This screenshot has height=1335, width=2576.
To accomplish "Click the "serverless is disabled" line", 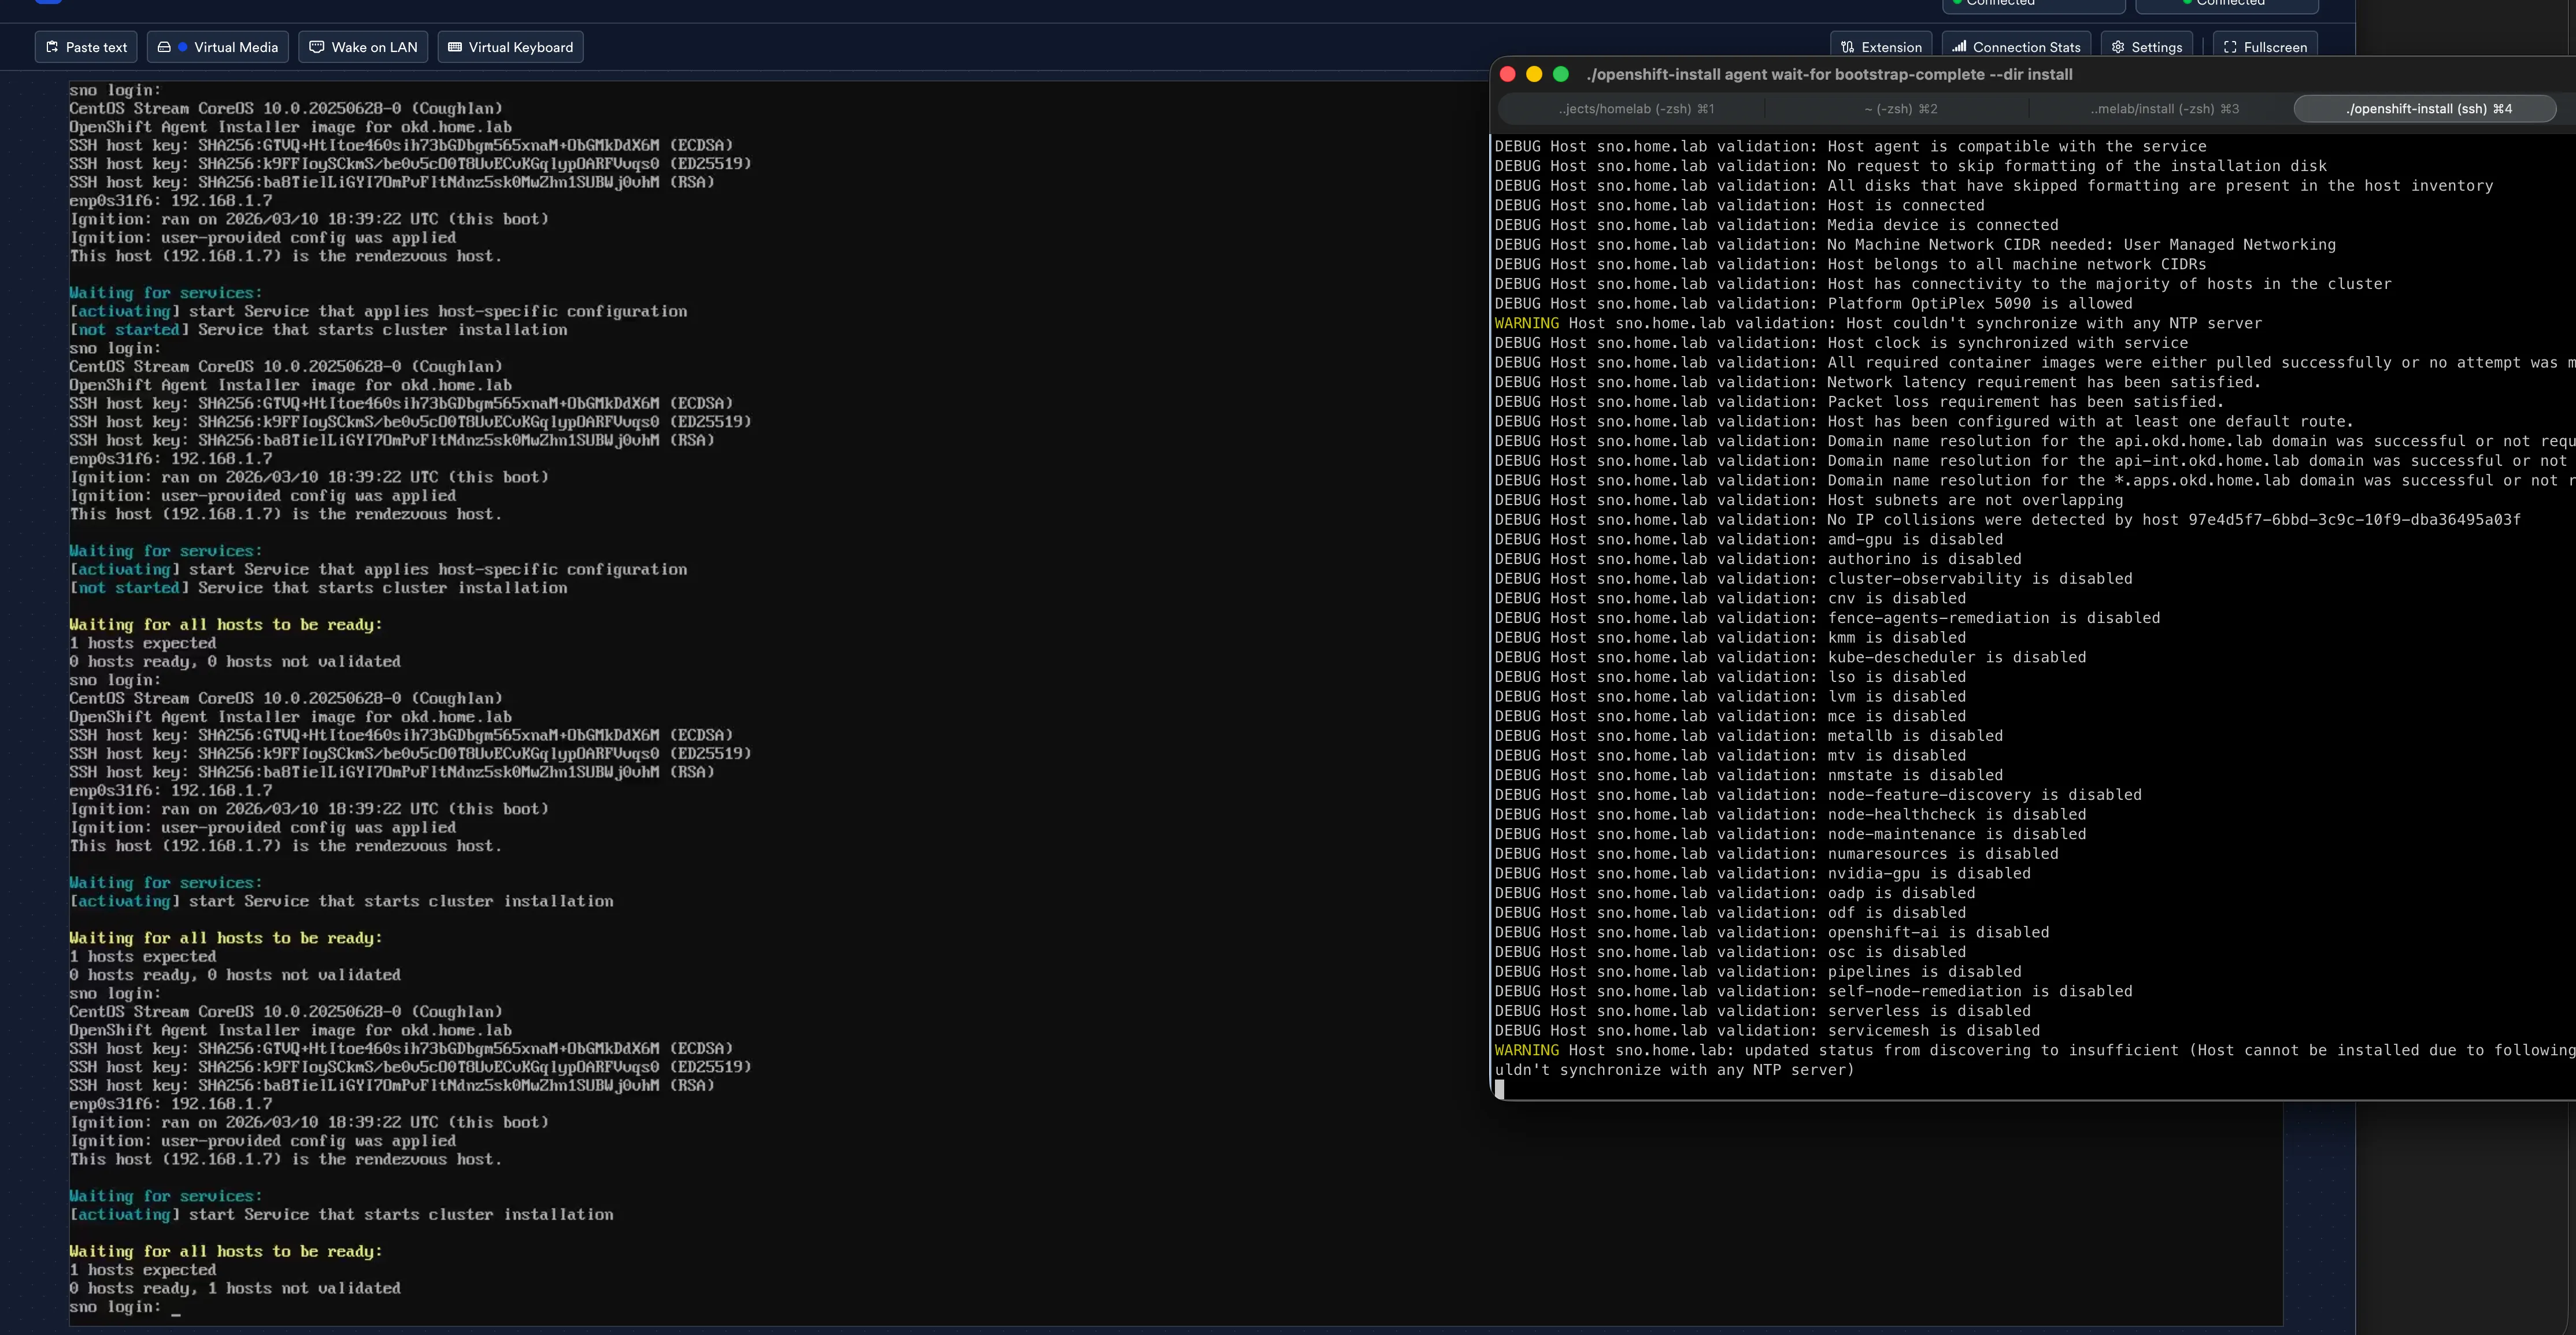I will tap(1763, 1011).
